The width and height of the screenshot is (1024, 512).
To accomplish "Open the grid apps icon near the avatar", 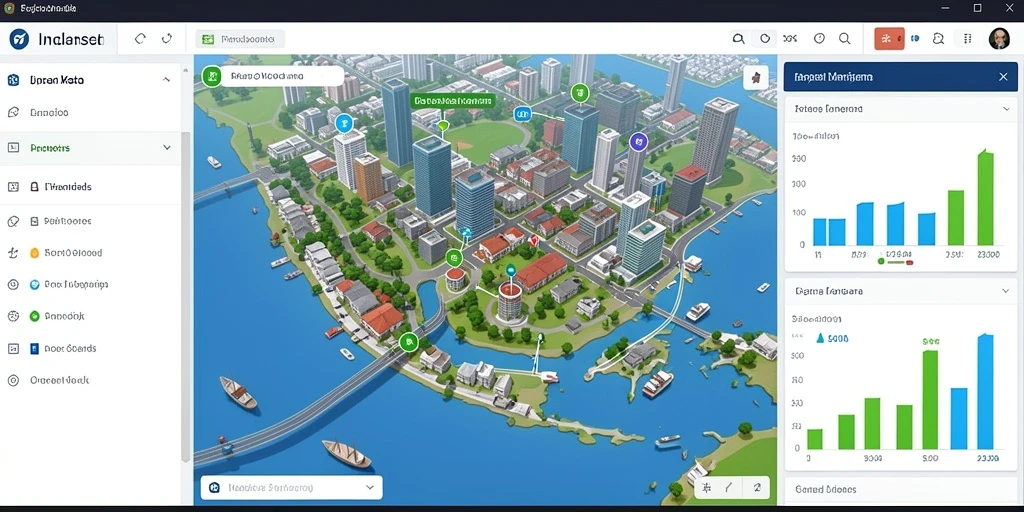I will pyautogui.click(x=968, y=39).
